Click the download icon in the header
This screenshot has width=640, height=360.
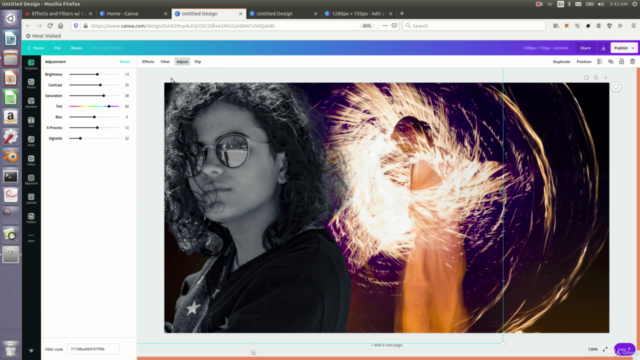(x=603, y=48)
